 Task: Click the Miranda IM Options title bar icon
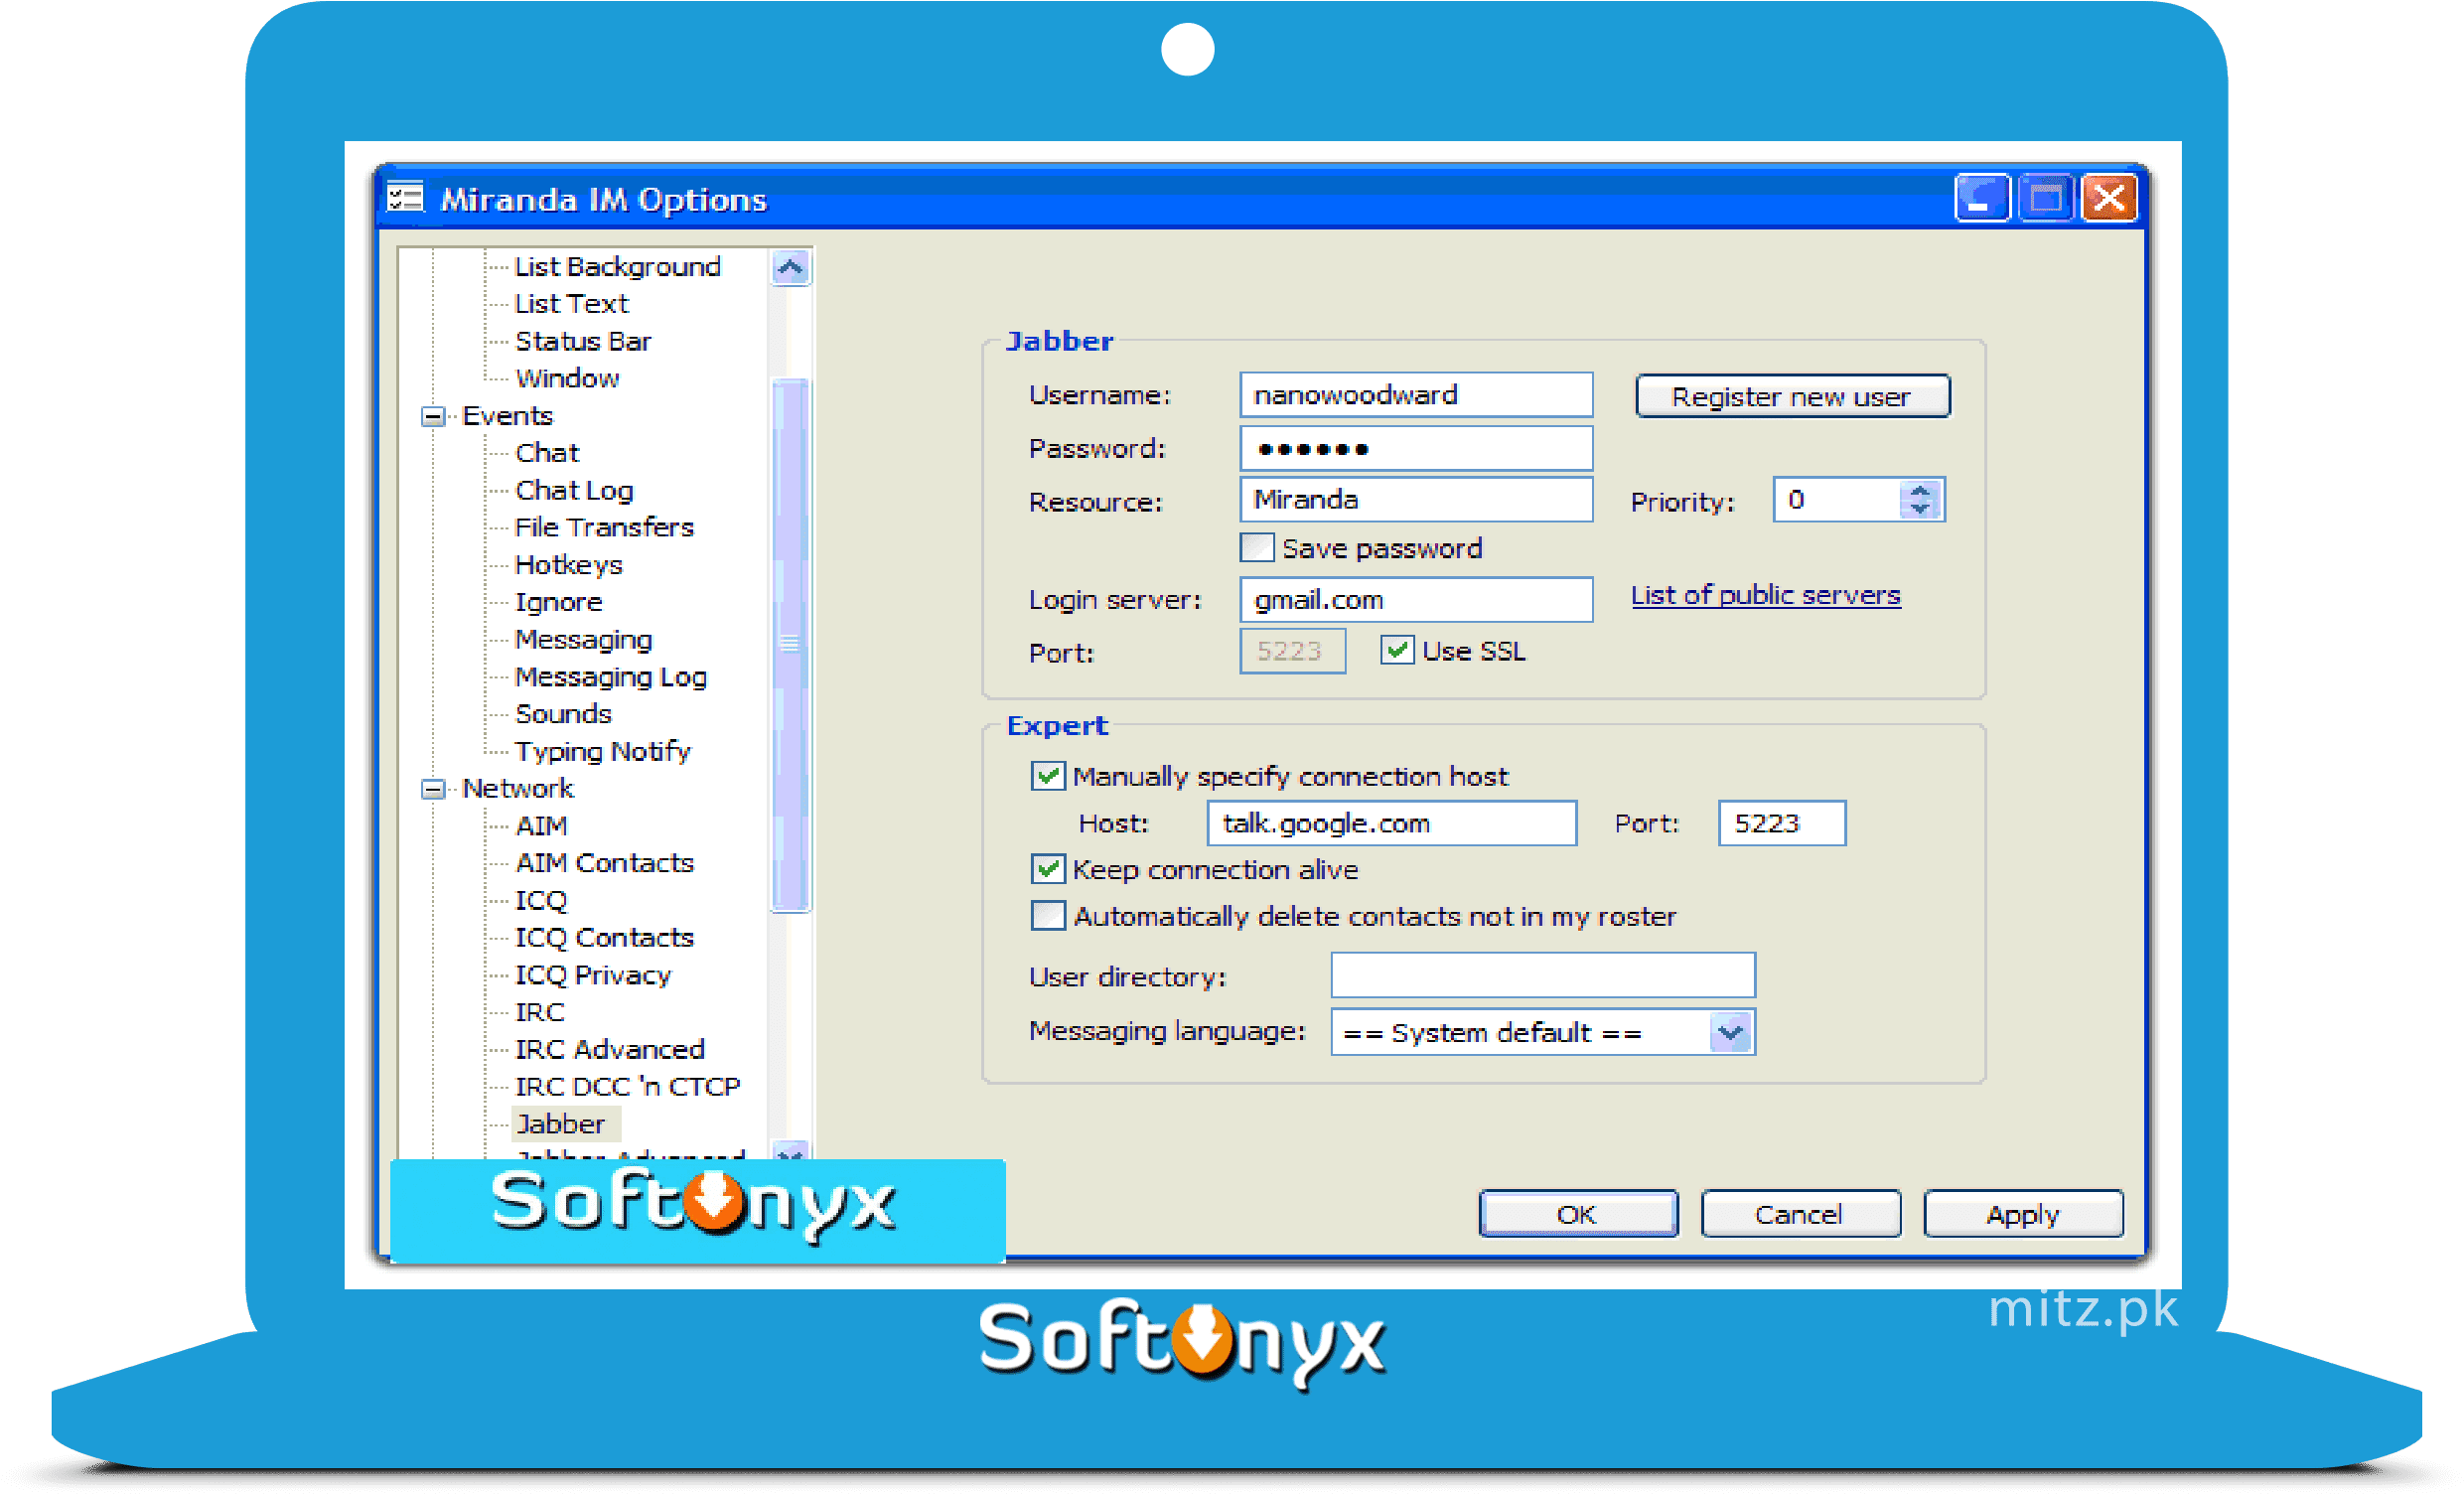pyautogui.click(x=405, y=198)
